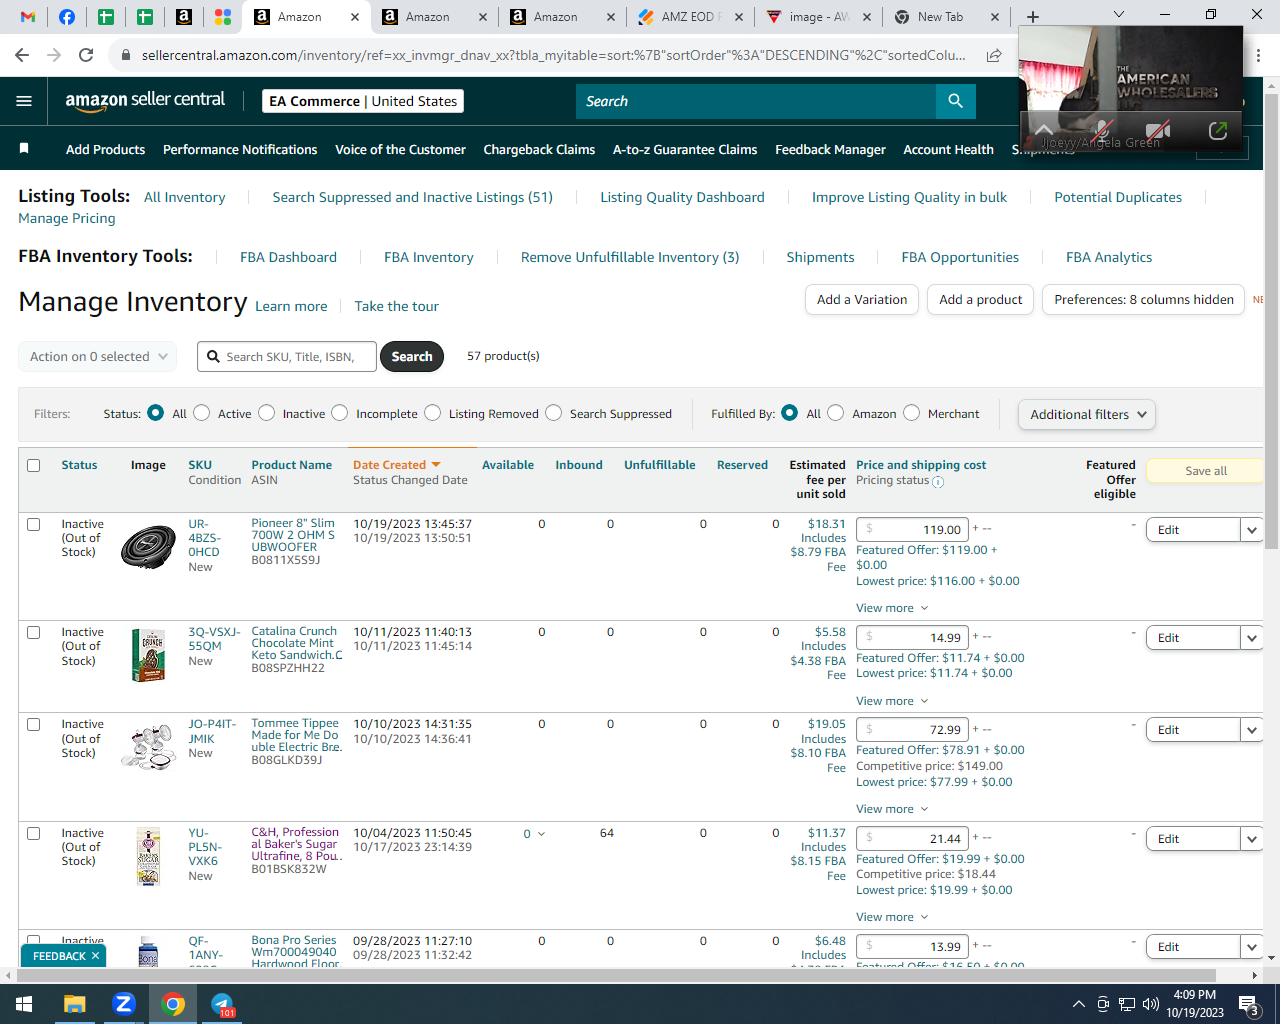1280x1024 pixels.
Task: Click the black Search button for inventory
Action: [412, 356]
